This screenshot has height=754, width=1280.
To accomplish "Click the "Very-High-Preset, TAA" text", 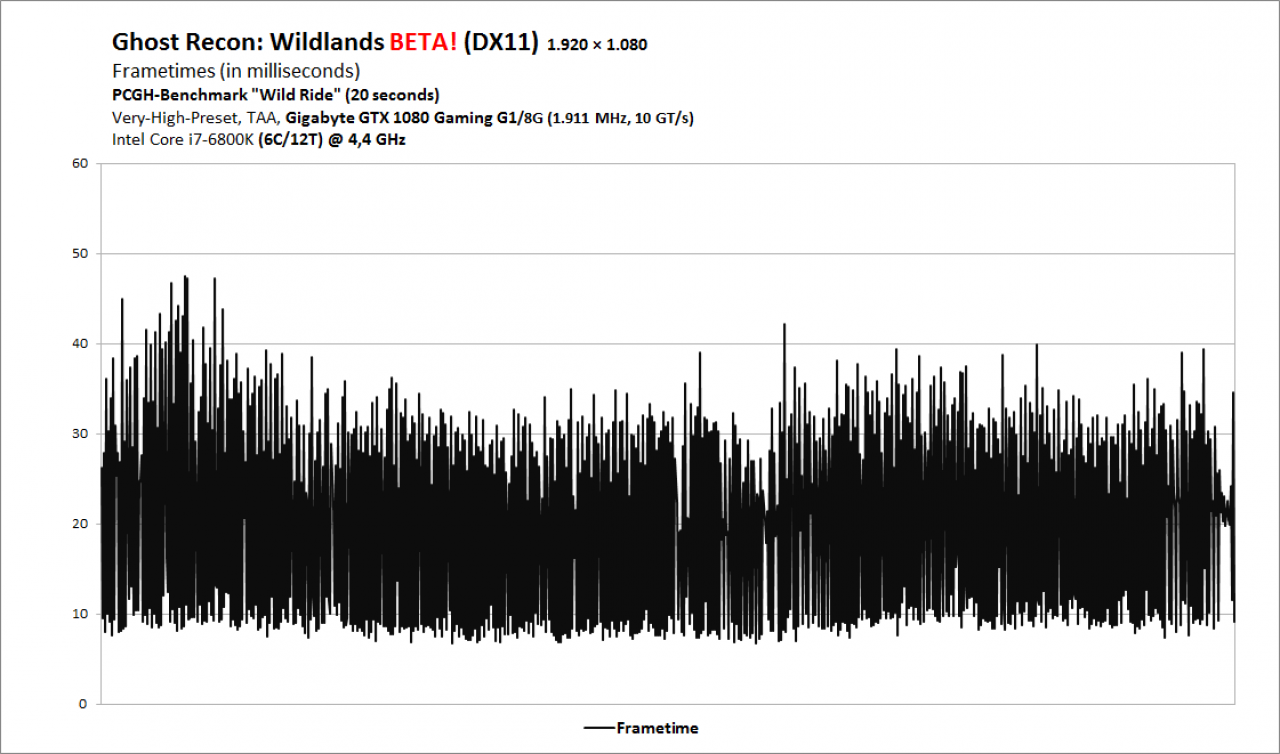I will (x=195, y=118).
